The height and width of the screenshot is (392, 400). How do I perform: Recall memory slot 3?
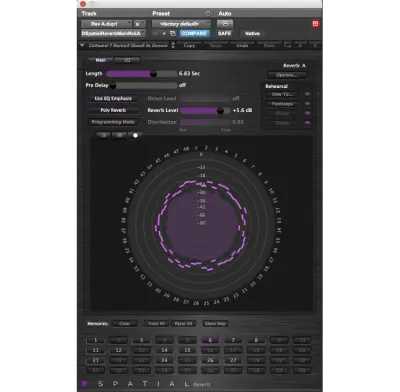click(x=141, y=340)
